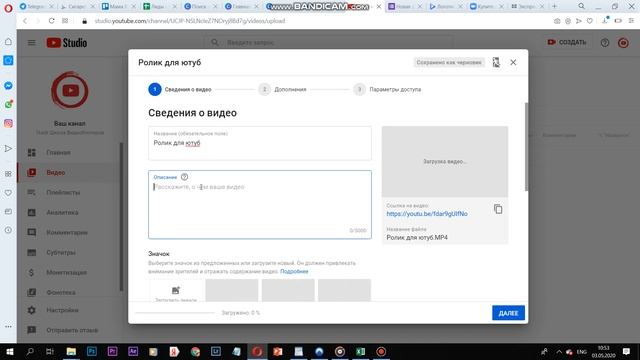Click the video title field Ролик для ютуб

(260, 143)
